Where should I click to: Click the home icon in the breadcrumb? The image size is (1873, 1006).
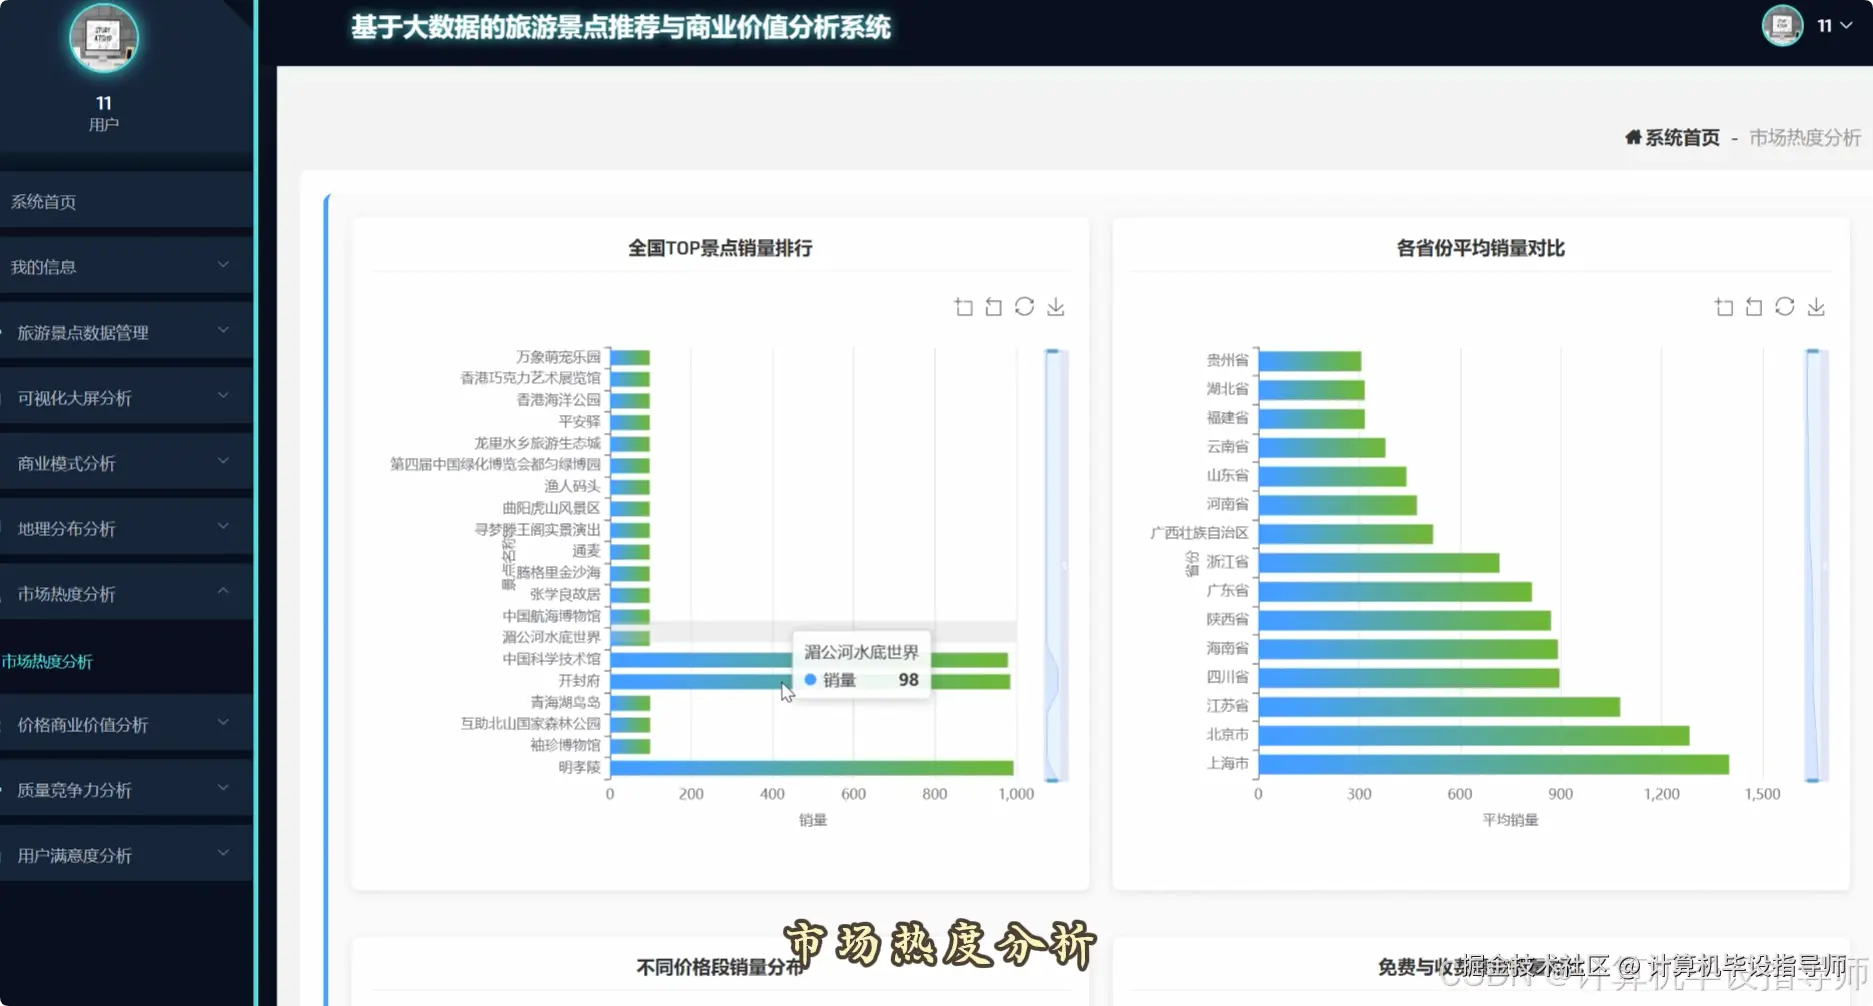(1633, 138)
